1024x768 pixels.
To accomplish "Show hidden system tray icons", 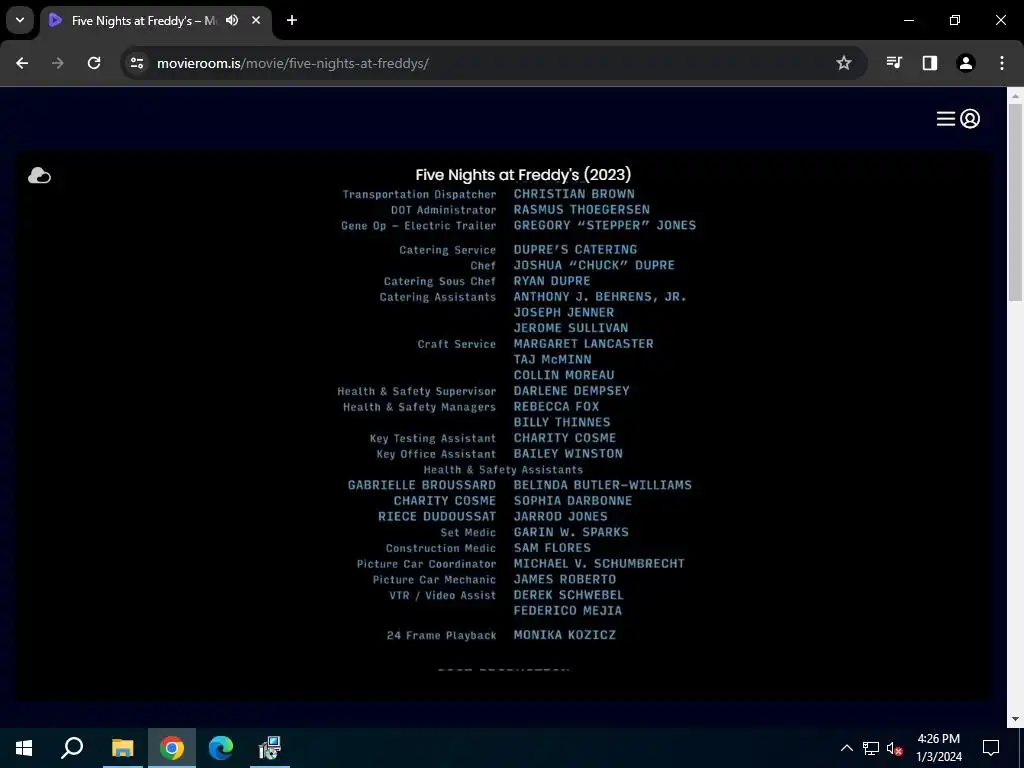I will (x=846, y=748).
